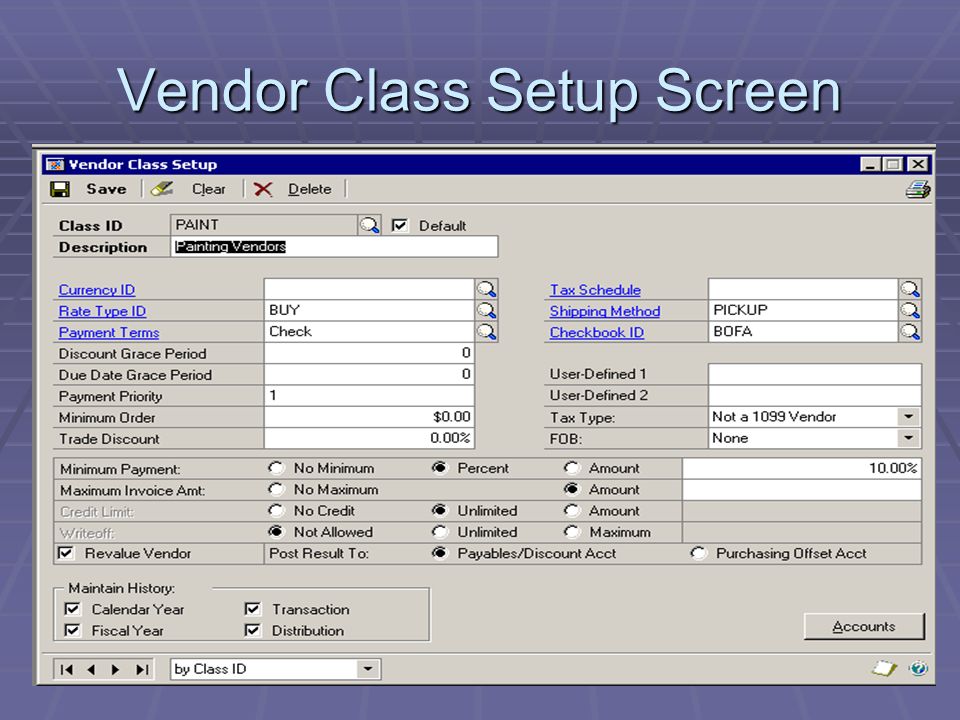Screen dimensions: 960x720
Task: Open the Payment Terms lookup magnifier
Action: (487, 332)
